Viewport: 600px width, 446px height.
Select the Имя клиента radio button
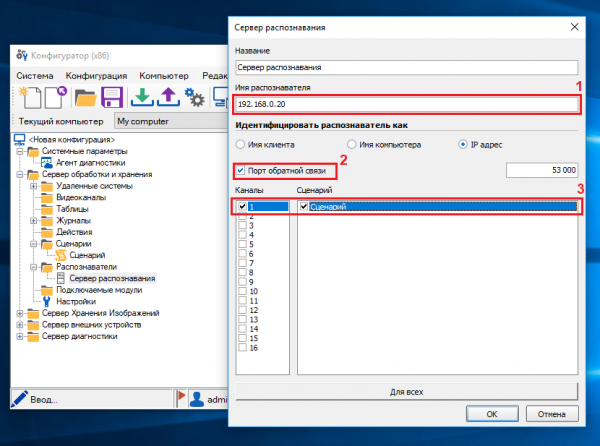coord(241,144)
